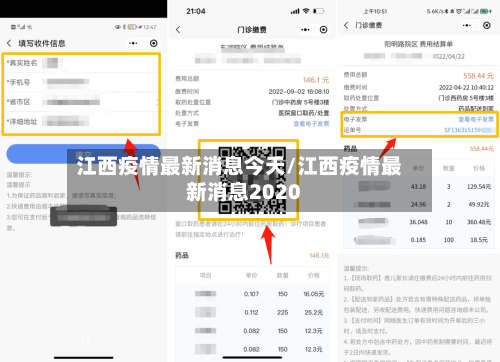This screenshot has width=500, height=362.
Task: Tap the 24.96 unit price cell
Action: tap(418, 204)
